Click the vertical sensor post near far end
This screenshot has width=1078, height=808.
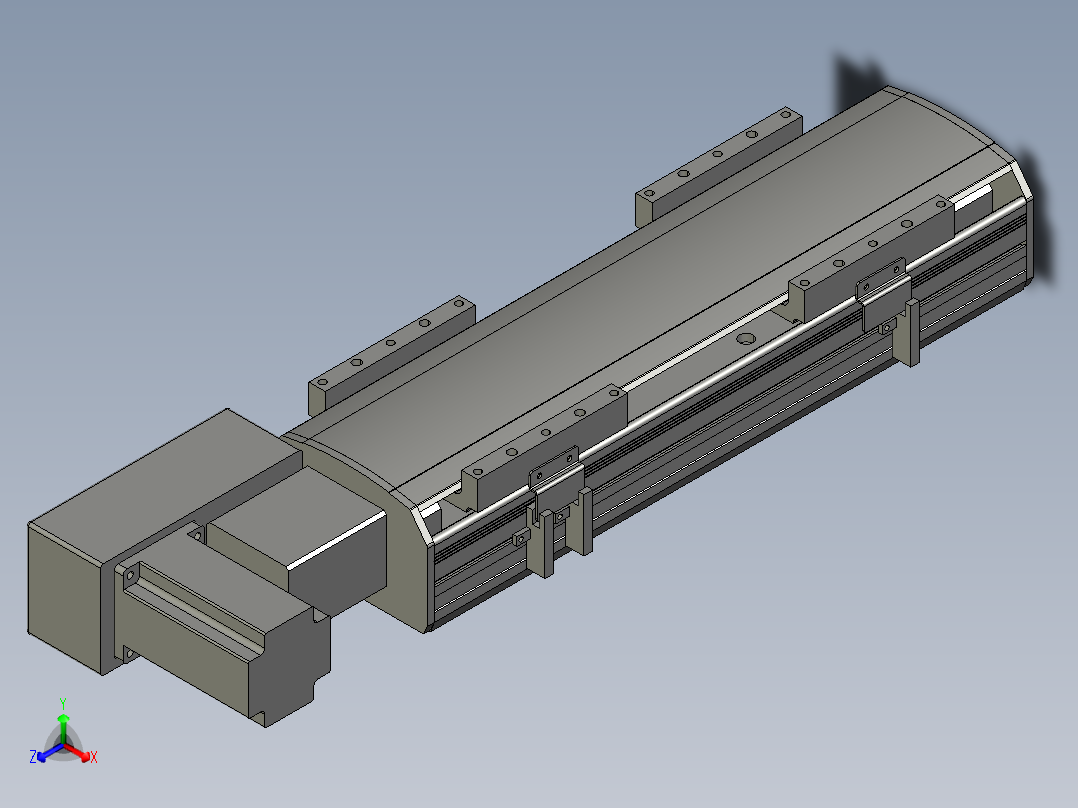coord(912,332)
